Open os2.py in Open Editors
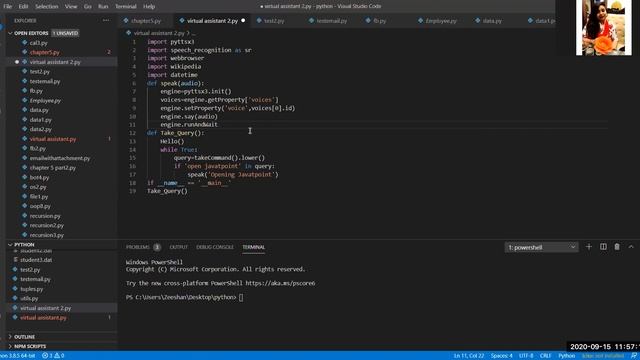The image size is (640, 360). (38, 187)
